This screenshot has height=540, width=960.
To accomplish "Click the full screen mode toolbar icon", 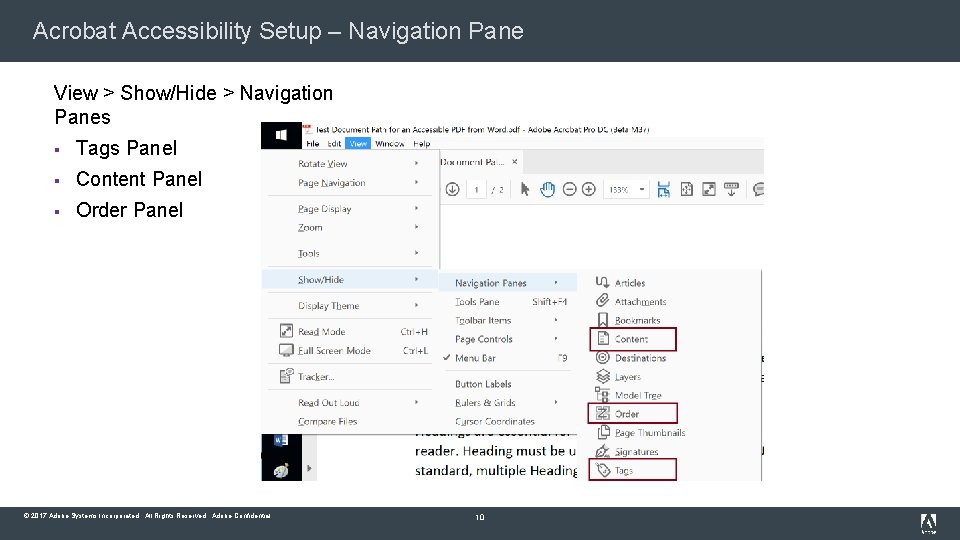I will 708,189.
